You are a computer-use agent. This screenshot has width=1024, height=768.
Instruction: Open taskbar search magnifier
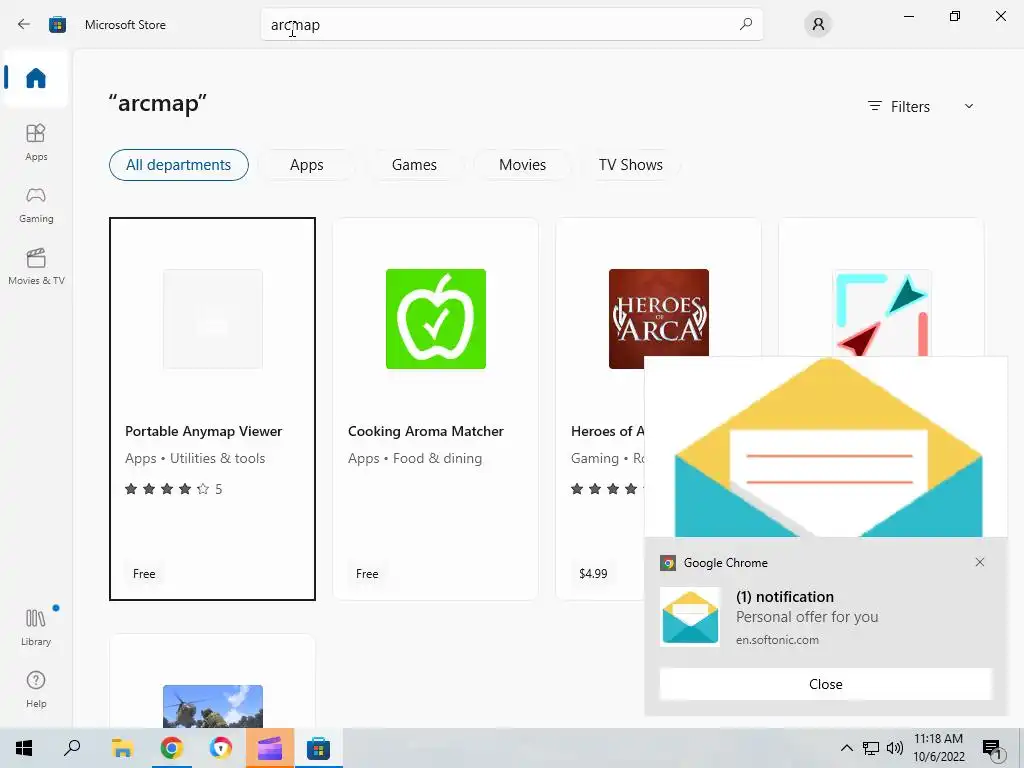point(72,748)
